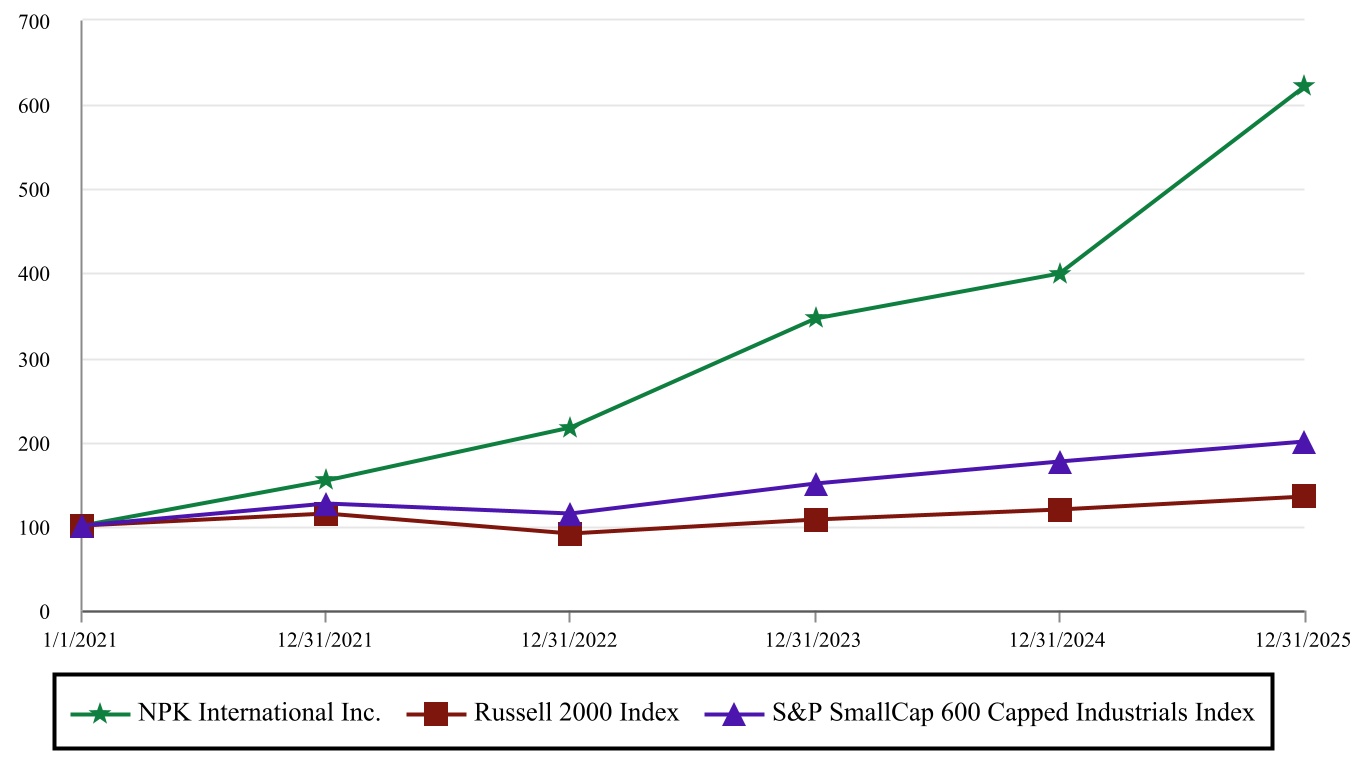The height and width of the screenshot is (768, 1364).
Task: Click Russell 2000 square marker at 12/31/2025
Action: click(x=1303, y=496)
